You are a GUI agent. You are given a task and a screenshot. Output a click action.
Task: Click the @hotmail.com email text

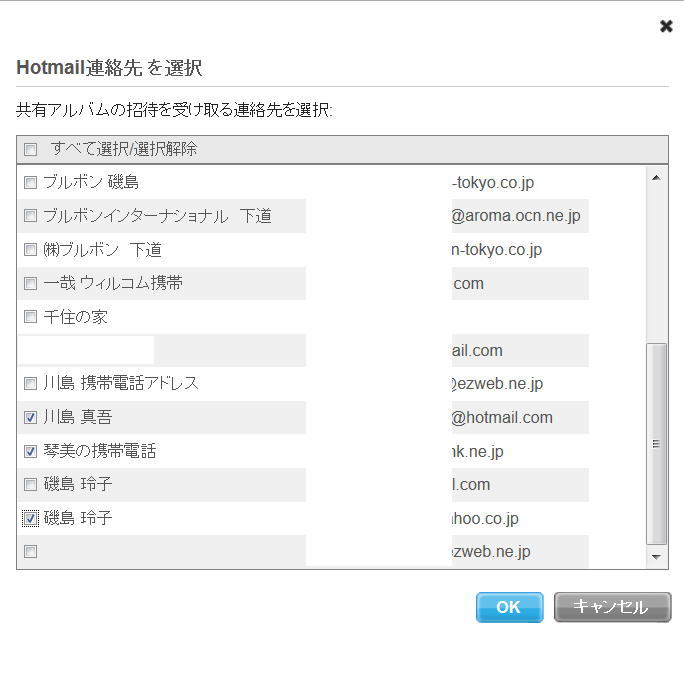click(502, 417)
